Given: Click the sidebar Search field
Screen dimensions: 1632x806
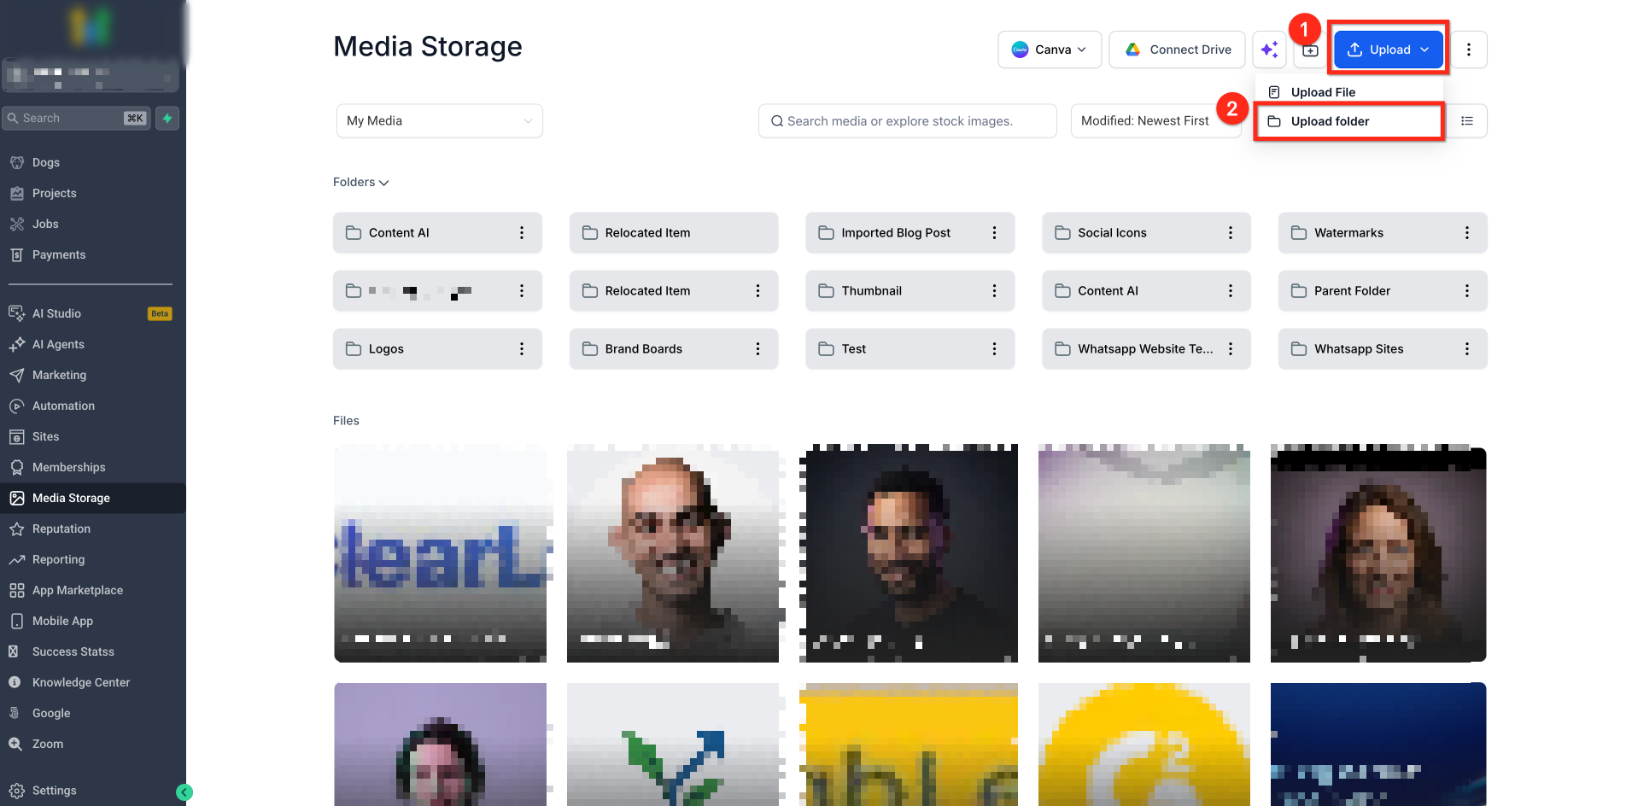Looking at the screenshot, I should pos(76,118).
